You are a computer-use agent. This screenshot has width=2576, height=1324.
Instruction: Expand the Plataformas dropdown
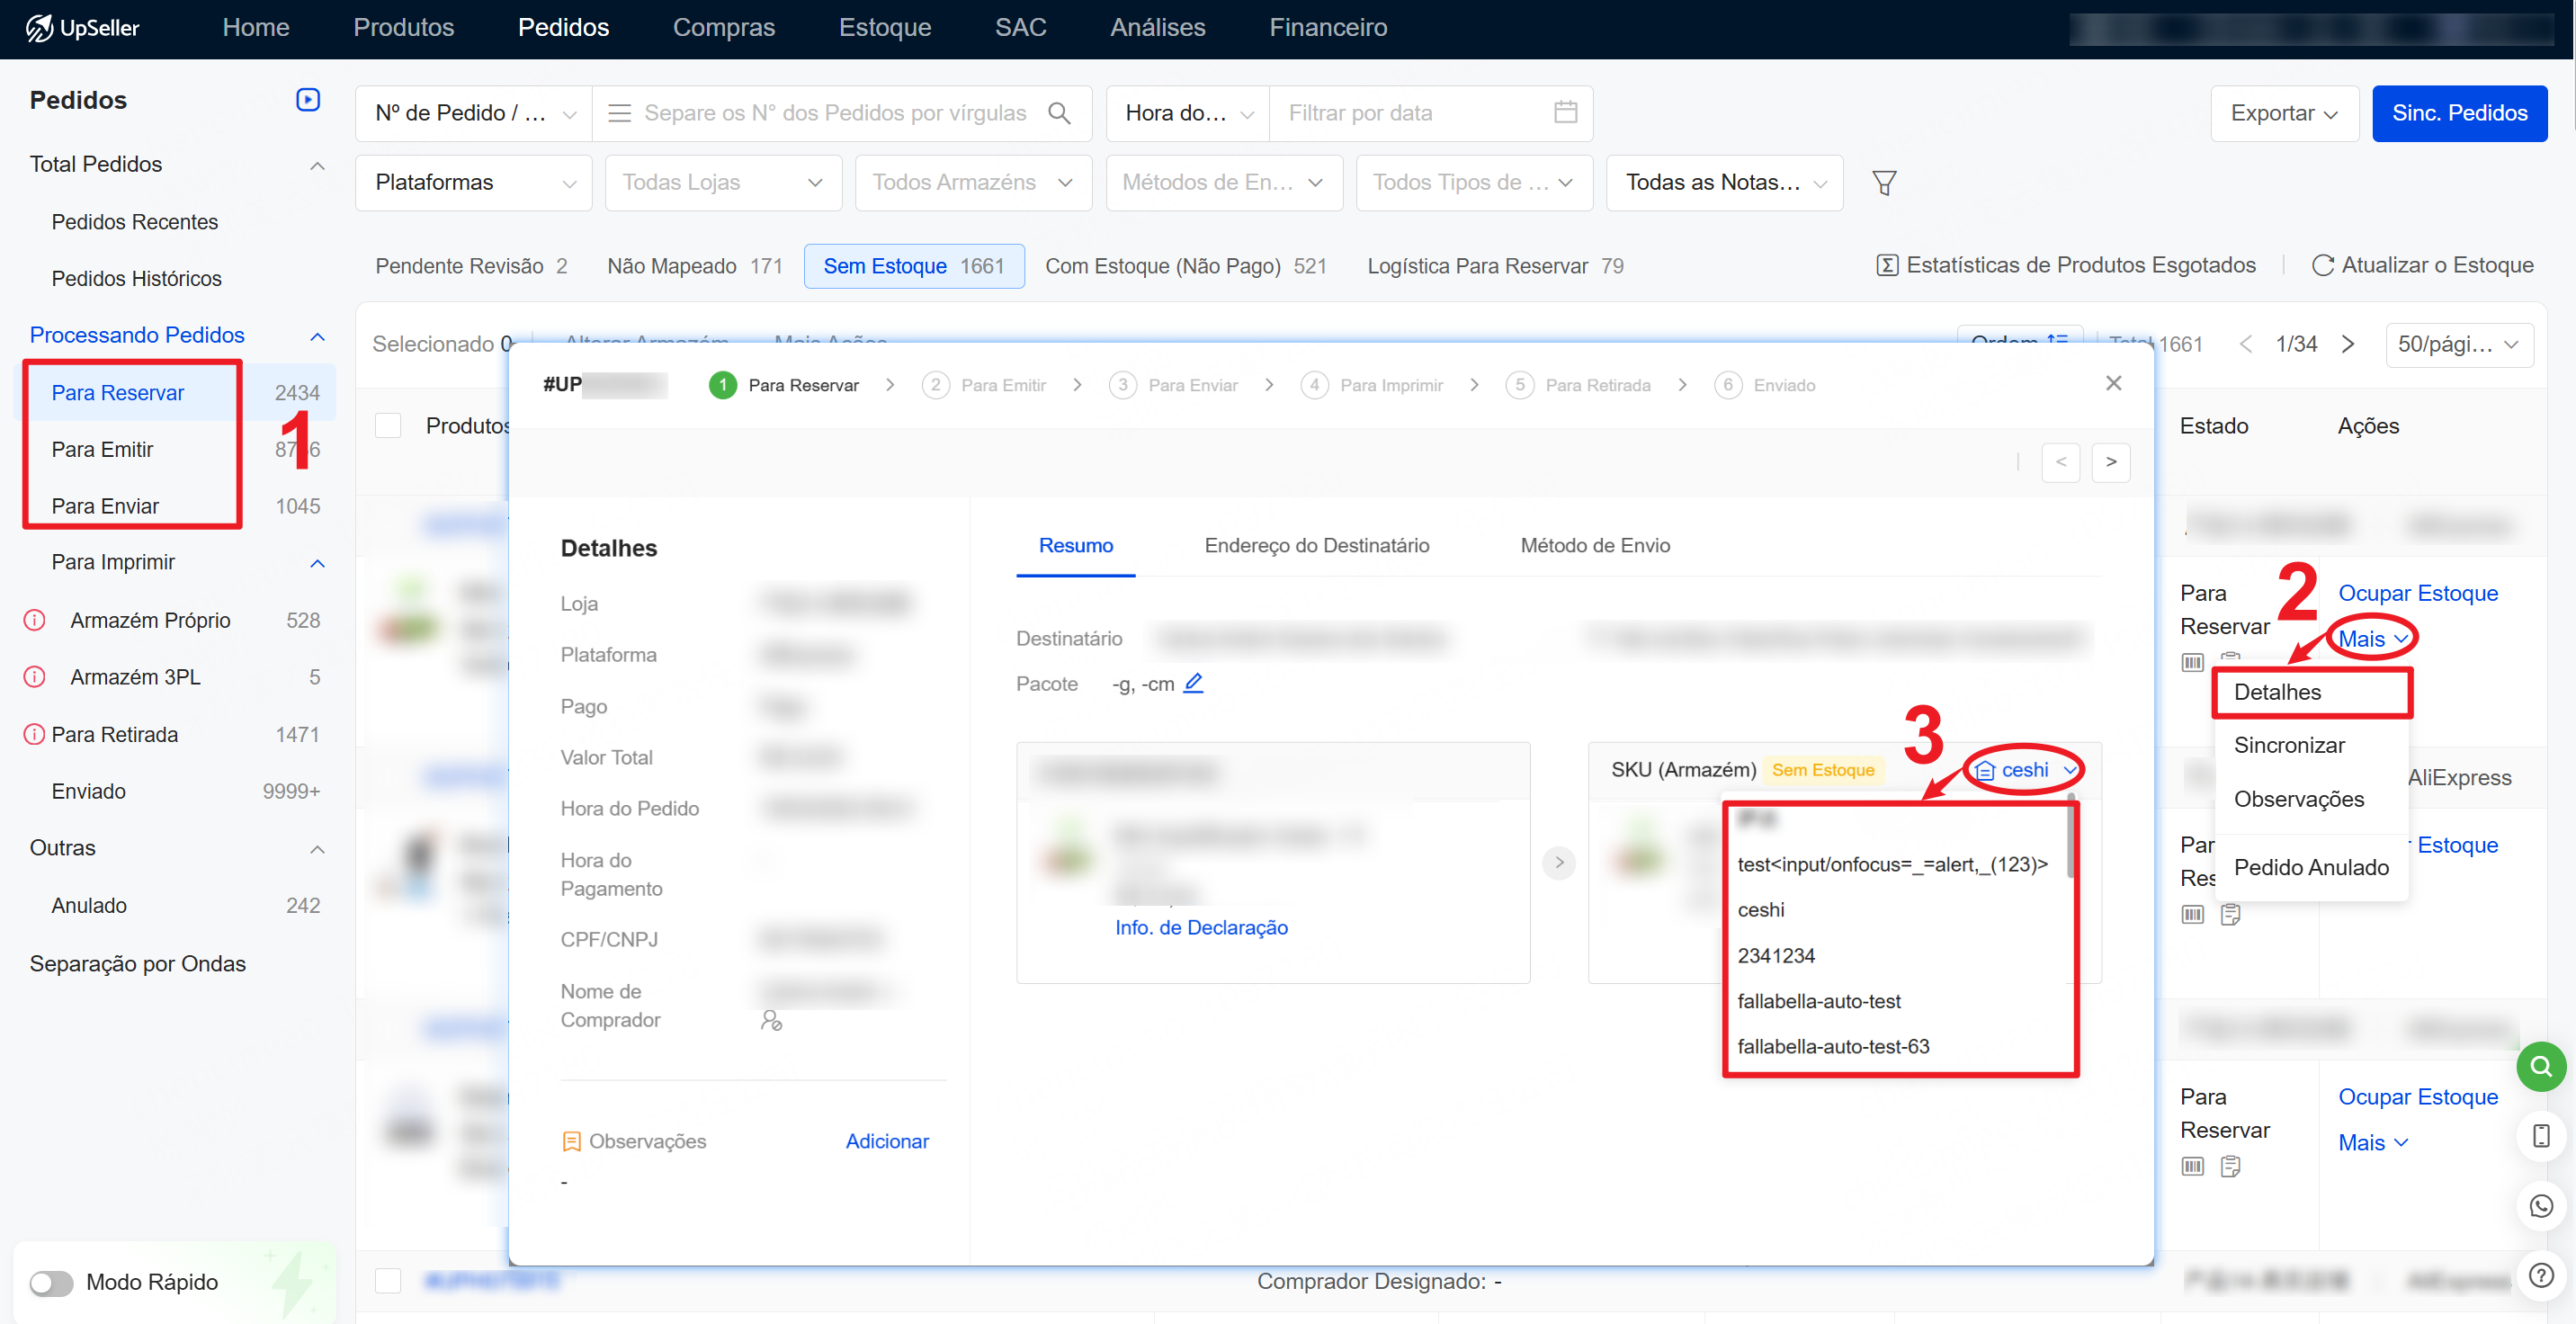(473, 182)
